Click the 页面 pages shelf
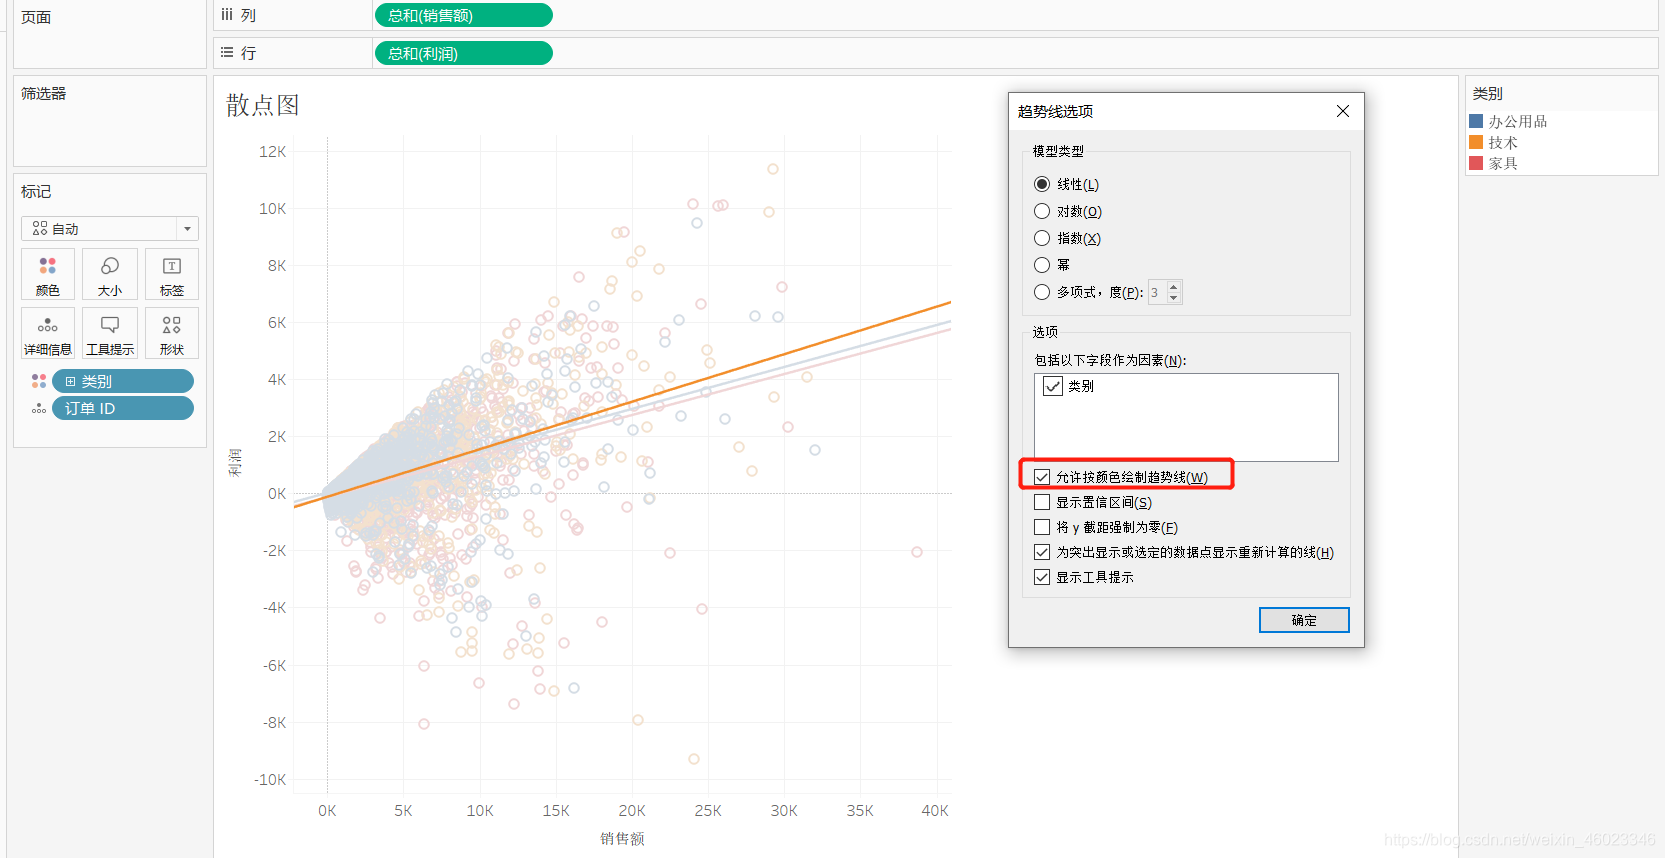1665x858 pixels. 110,34
